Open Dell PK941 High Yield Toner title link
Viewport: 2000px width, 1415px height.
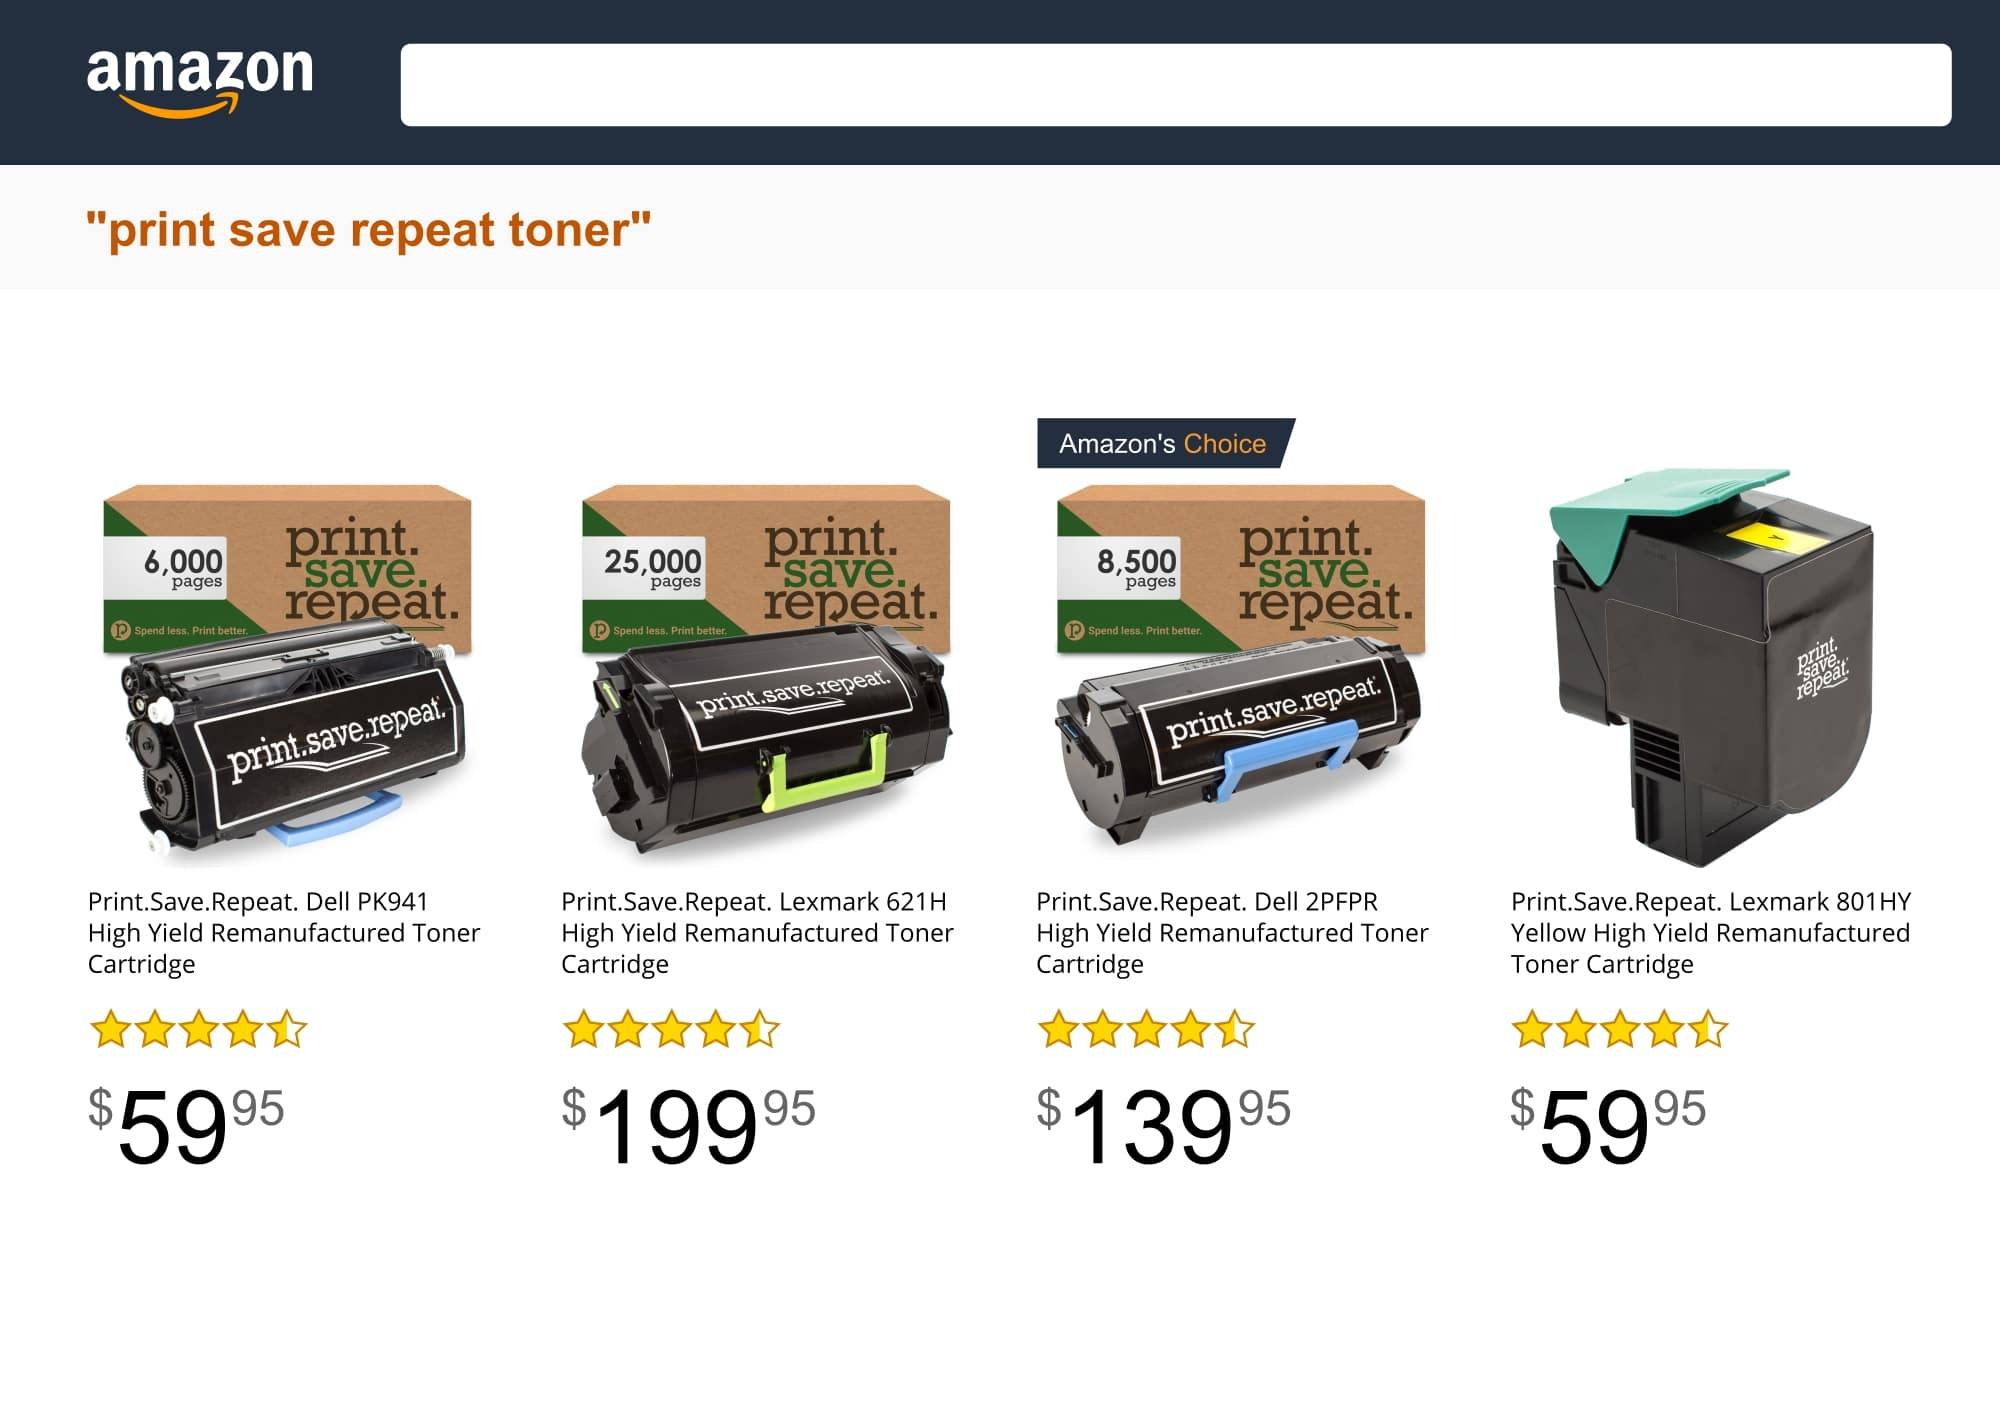tap(284, 932)
